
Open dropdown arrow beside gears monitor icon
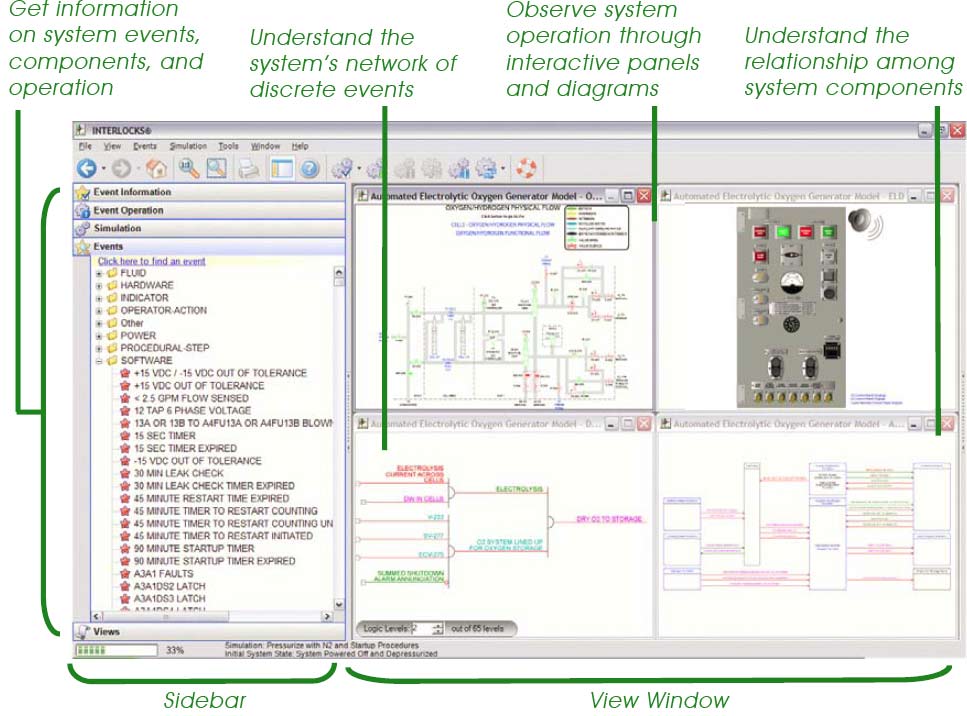(503, 168)
